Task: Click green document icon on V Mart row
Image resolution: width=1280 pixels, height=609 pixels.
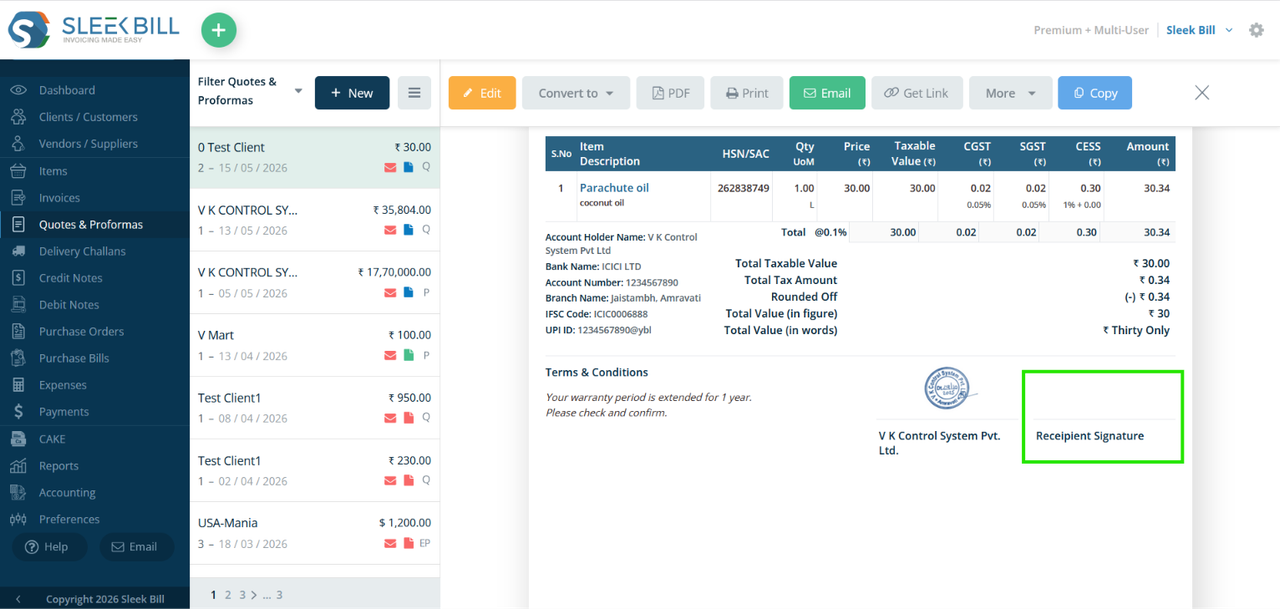Action: [408, 356]
